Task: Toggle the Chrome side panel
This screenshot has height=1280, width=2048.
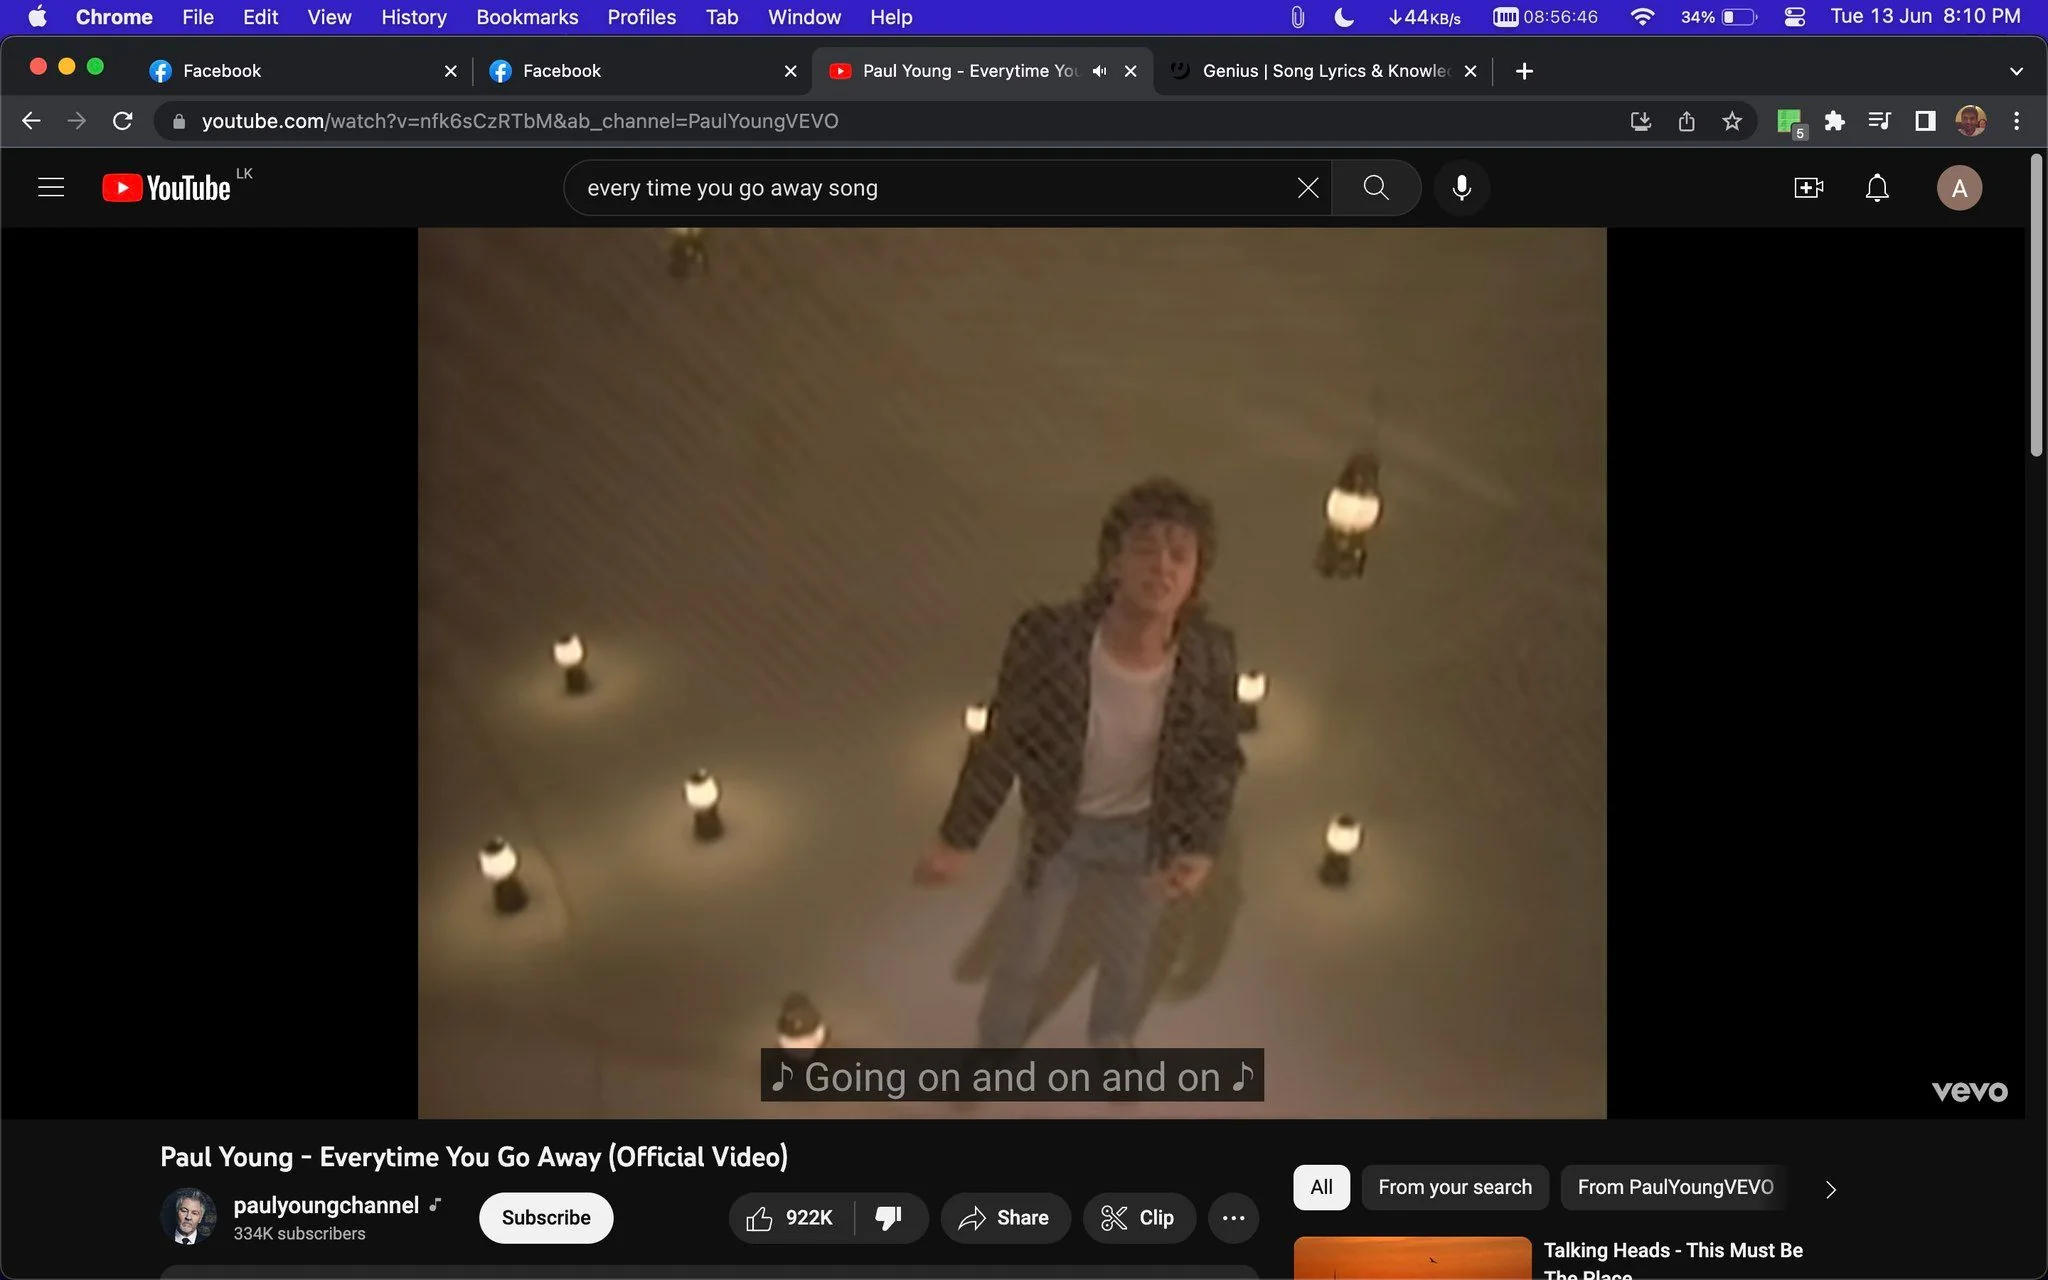Action: click(1924, 121)
